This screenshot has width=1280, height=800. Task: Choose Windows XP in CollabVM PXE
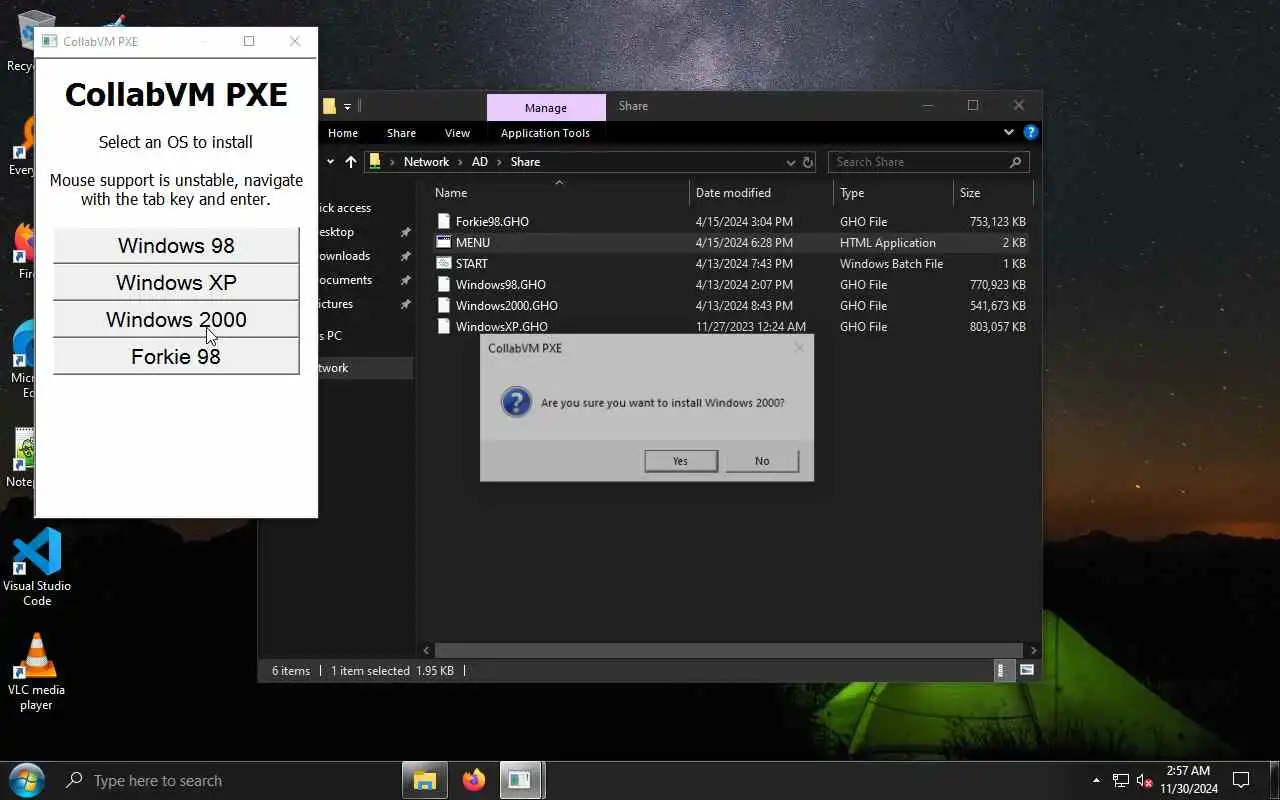pos(176,283)
